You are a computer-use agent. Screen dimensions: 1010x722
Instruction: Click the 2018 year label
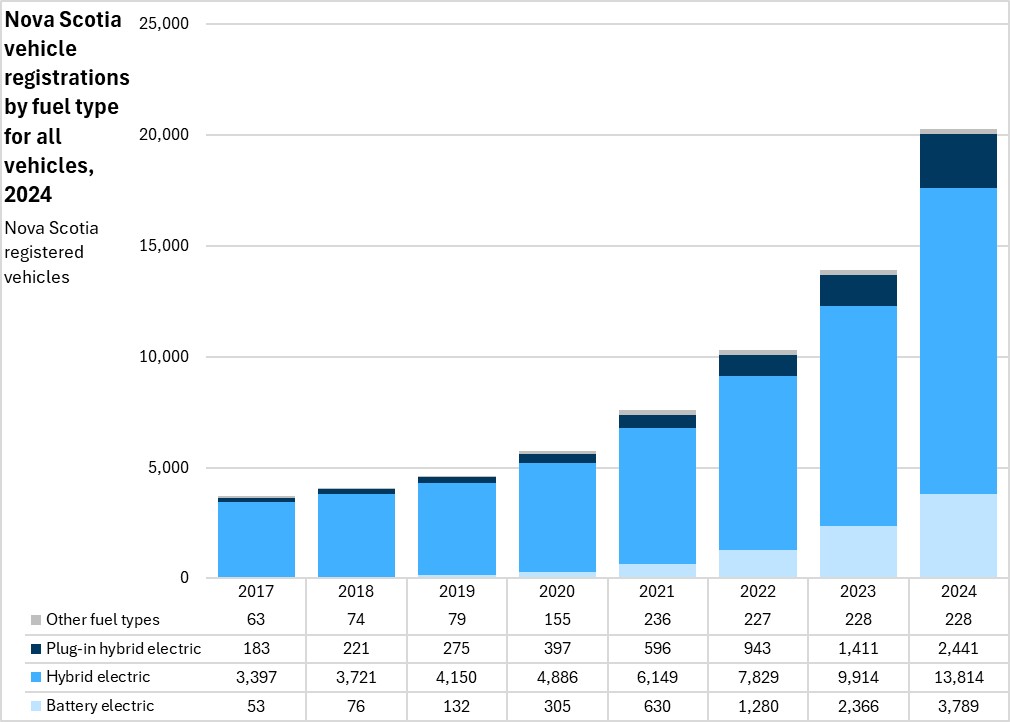click(357, 592)
